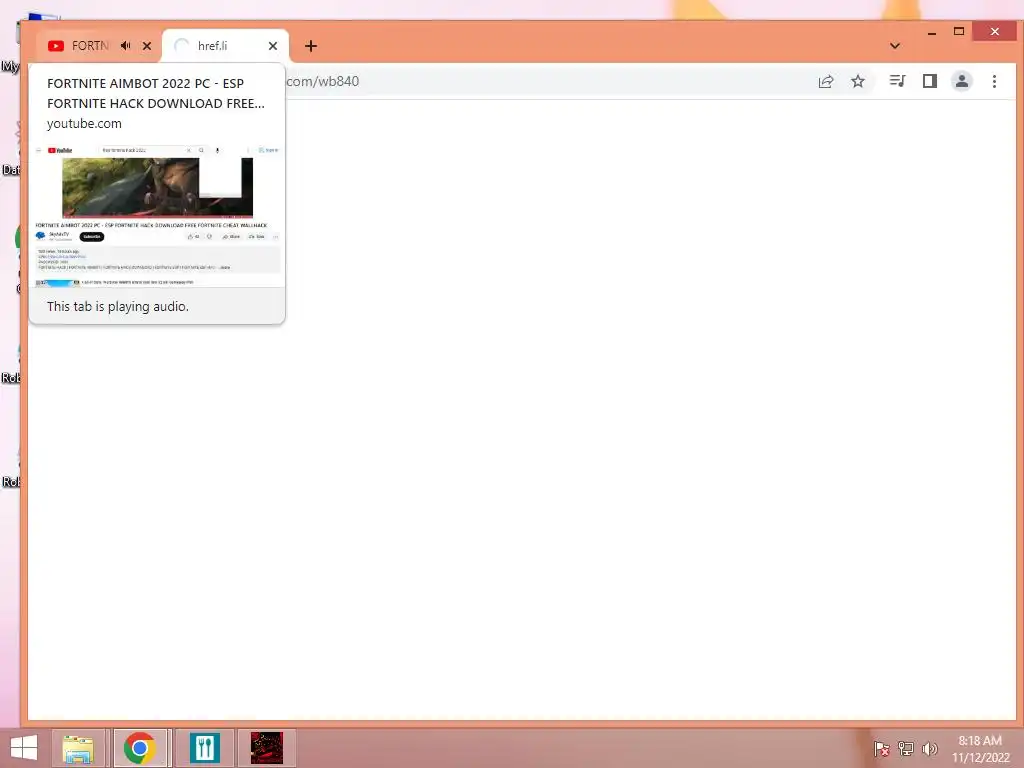The image size is (1024, 768).
Task: Mute the audio speaker icon on YouTube tab
Action: [x=125, y=46]
